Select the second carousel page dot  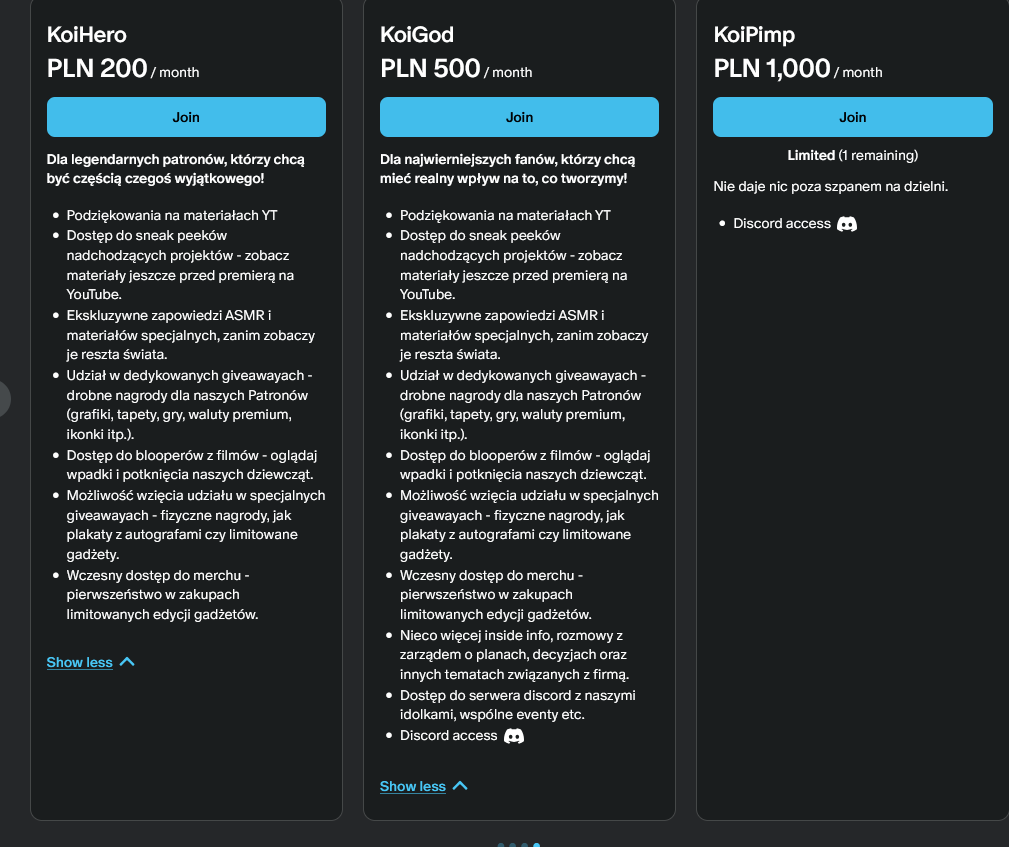coord(513,845)
